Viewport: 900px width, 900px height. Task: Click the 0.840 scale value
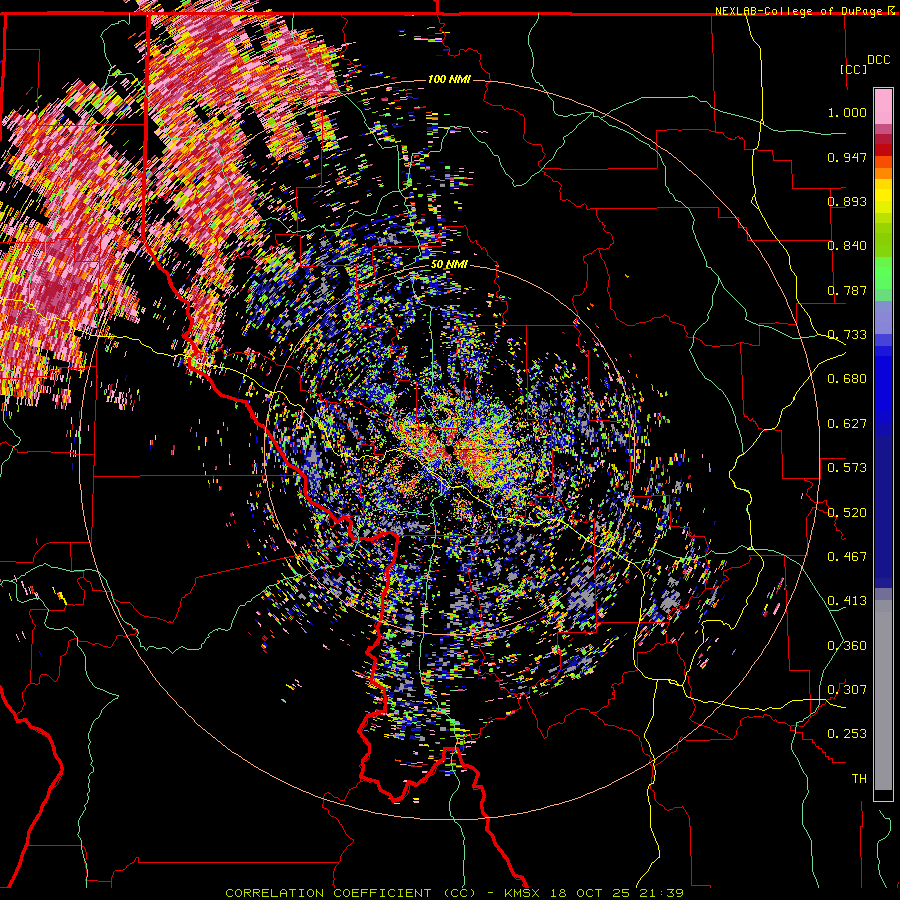coord(847,246)
